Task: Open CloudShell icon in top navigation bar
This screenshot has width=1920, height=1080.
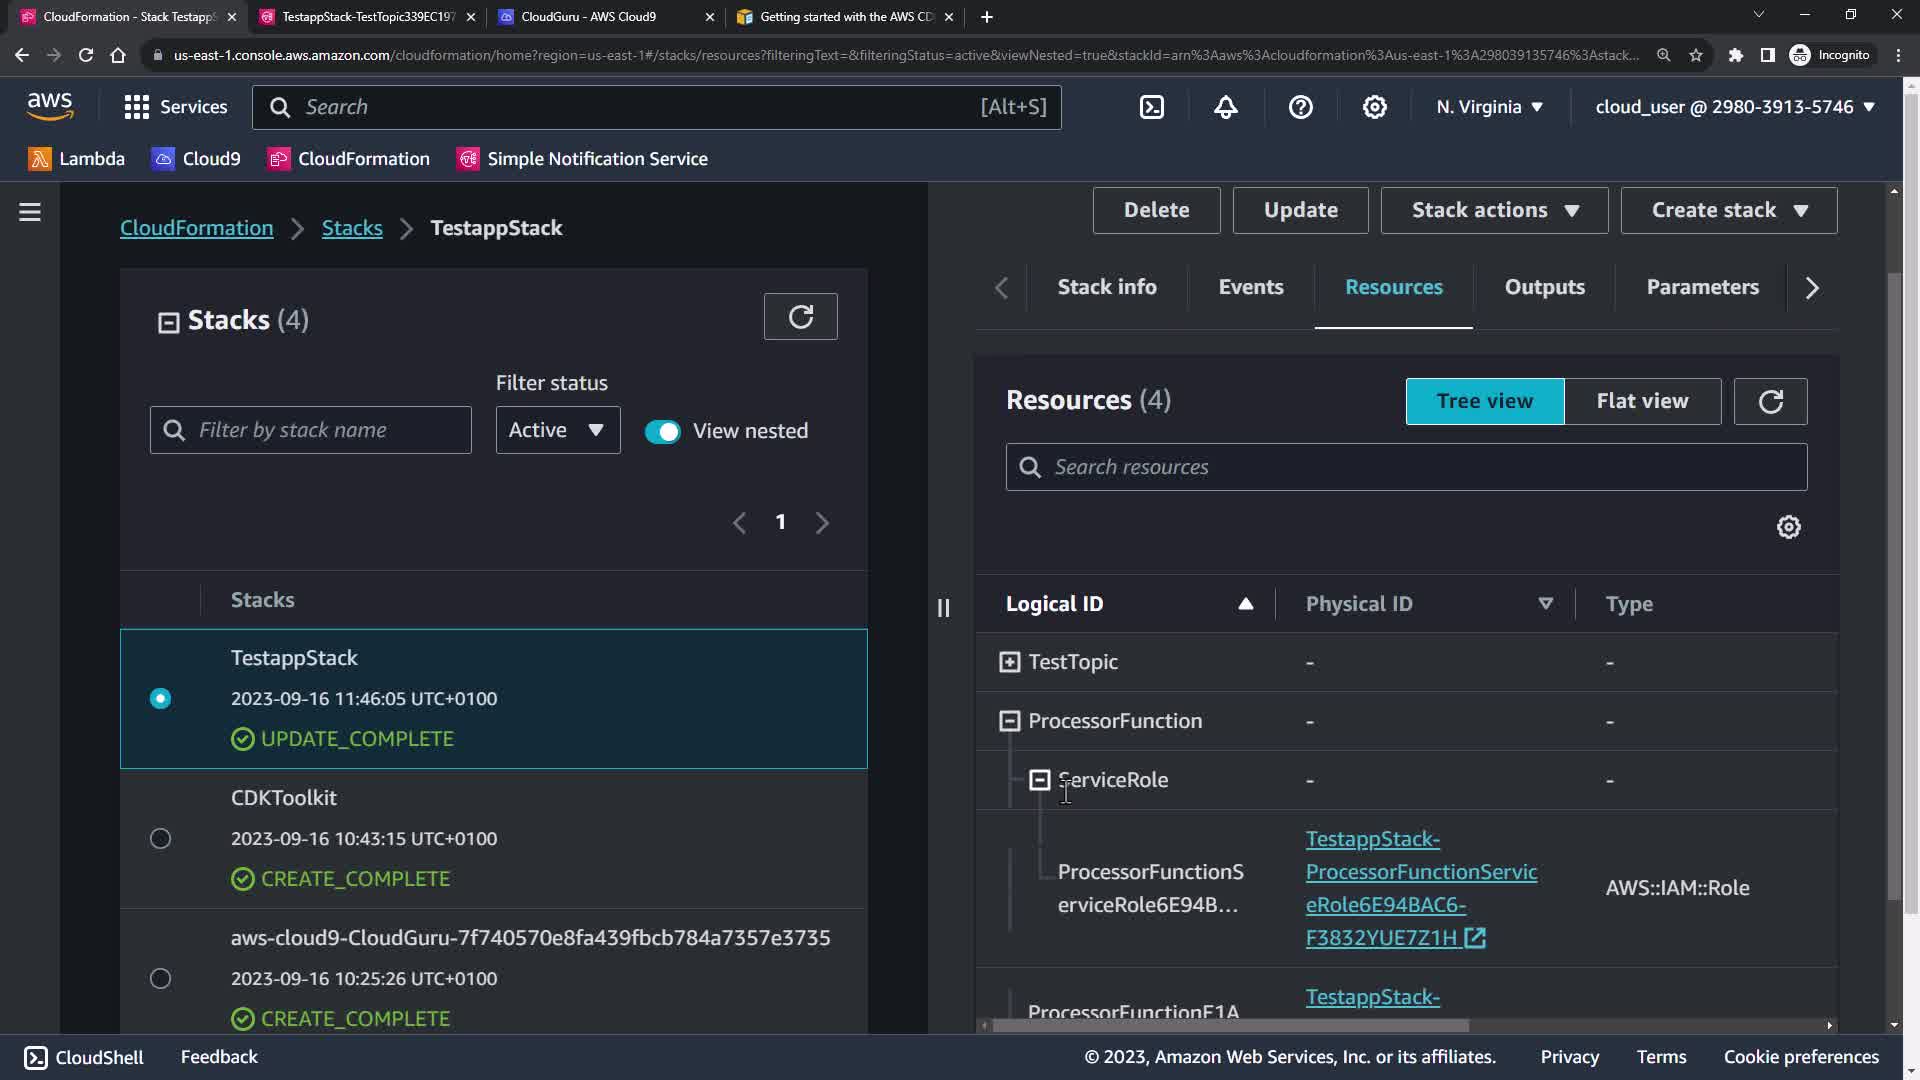Action: pyautogui.click(x=1152, y=107)
